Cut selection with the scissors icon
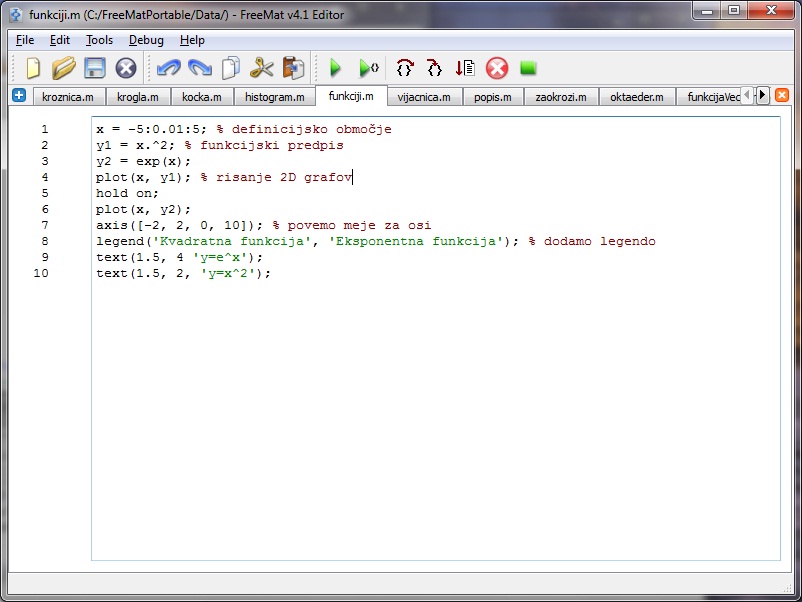Screen dimensions: 802x602 point(262,68)
